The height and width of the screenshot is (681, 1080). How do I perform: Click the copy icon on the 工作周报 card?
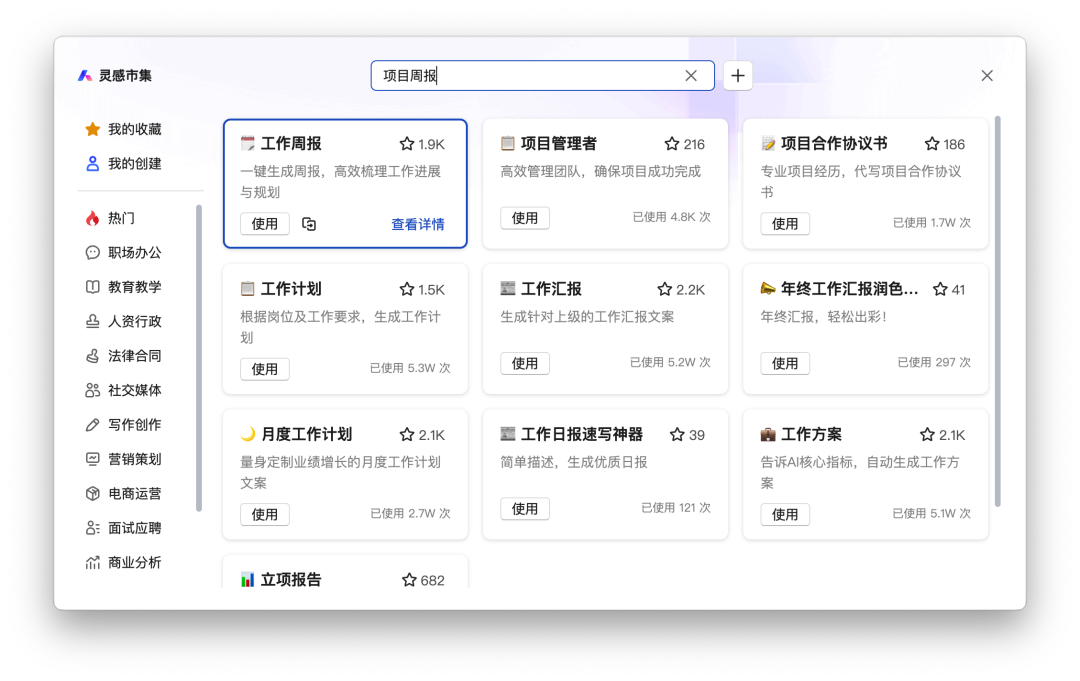(x=309, y=224)
